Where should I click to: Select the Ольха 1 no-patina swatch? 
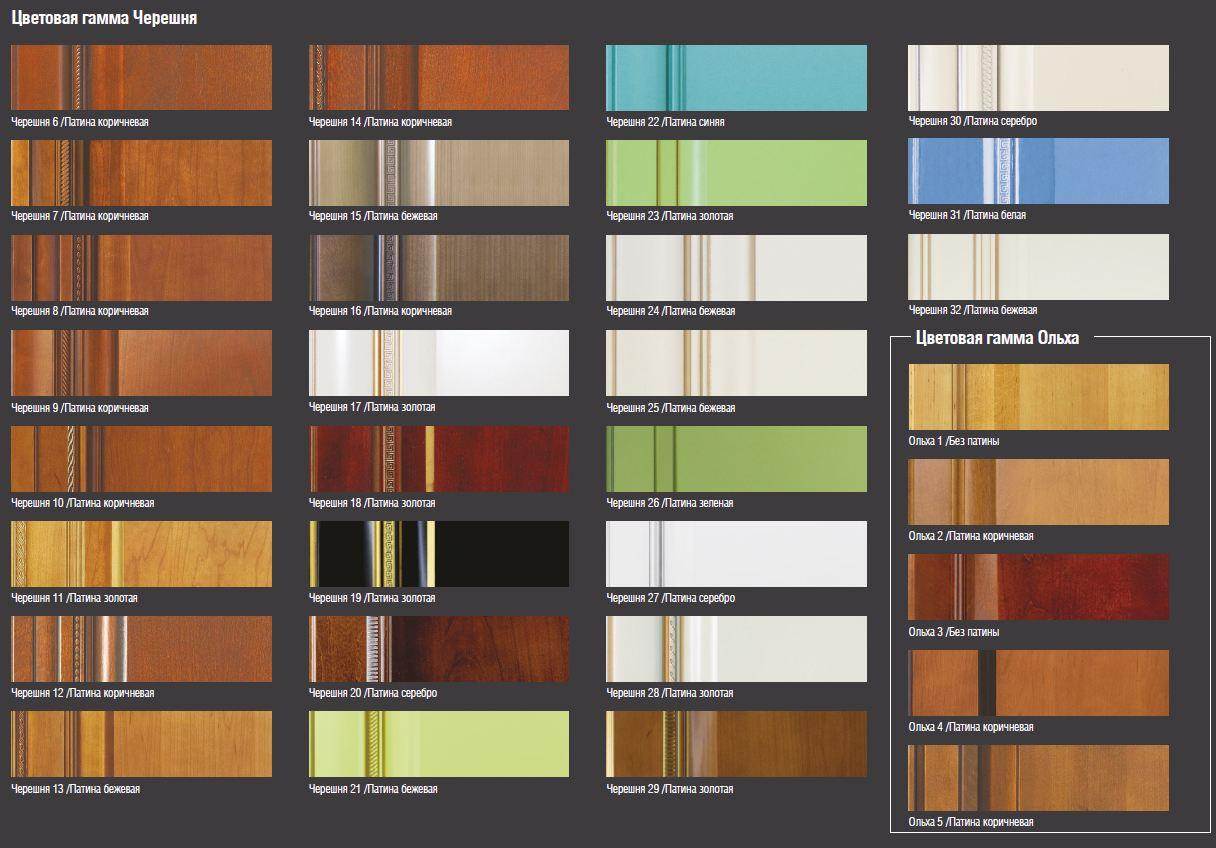click(1038, 397)
